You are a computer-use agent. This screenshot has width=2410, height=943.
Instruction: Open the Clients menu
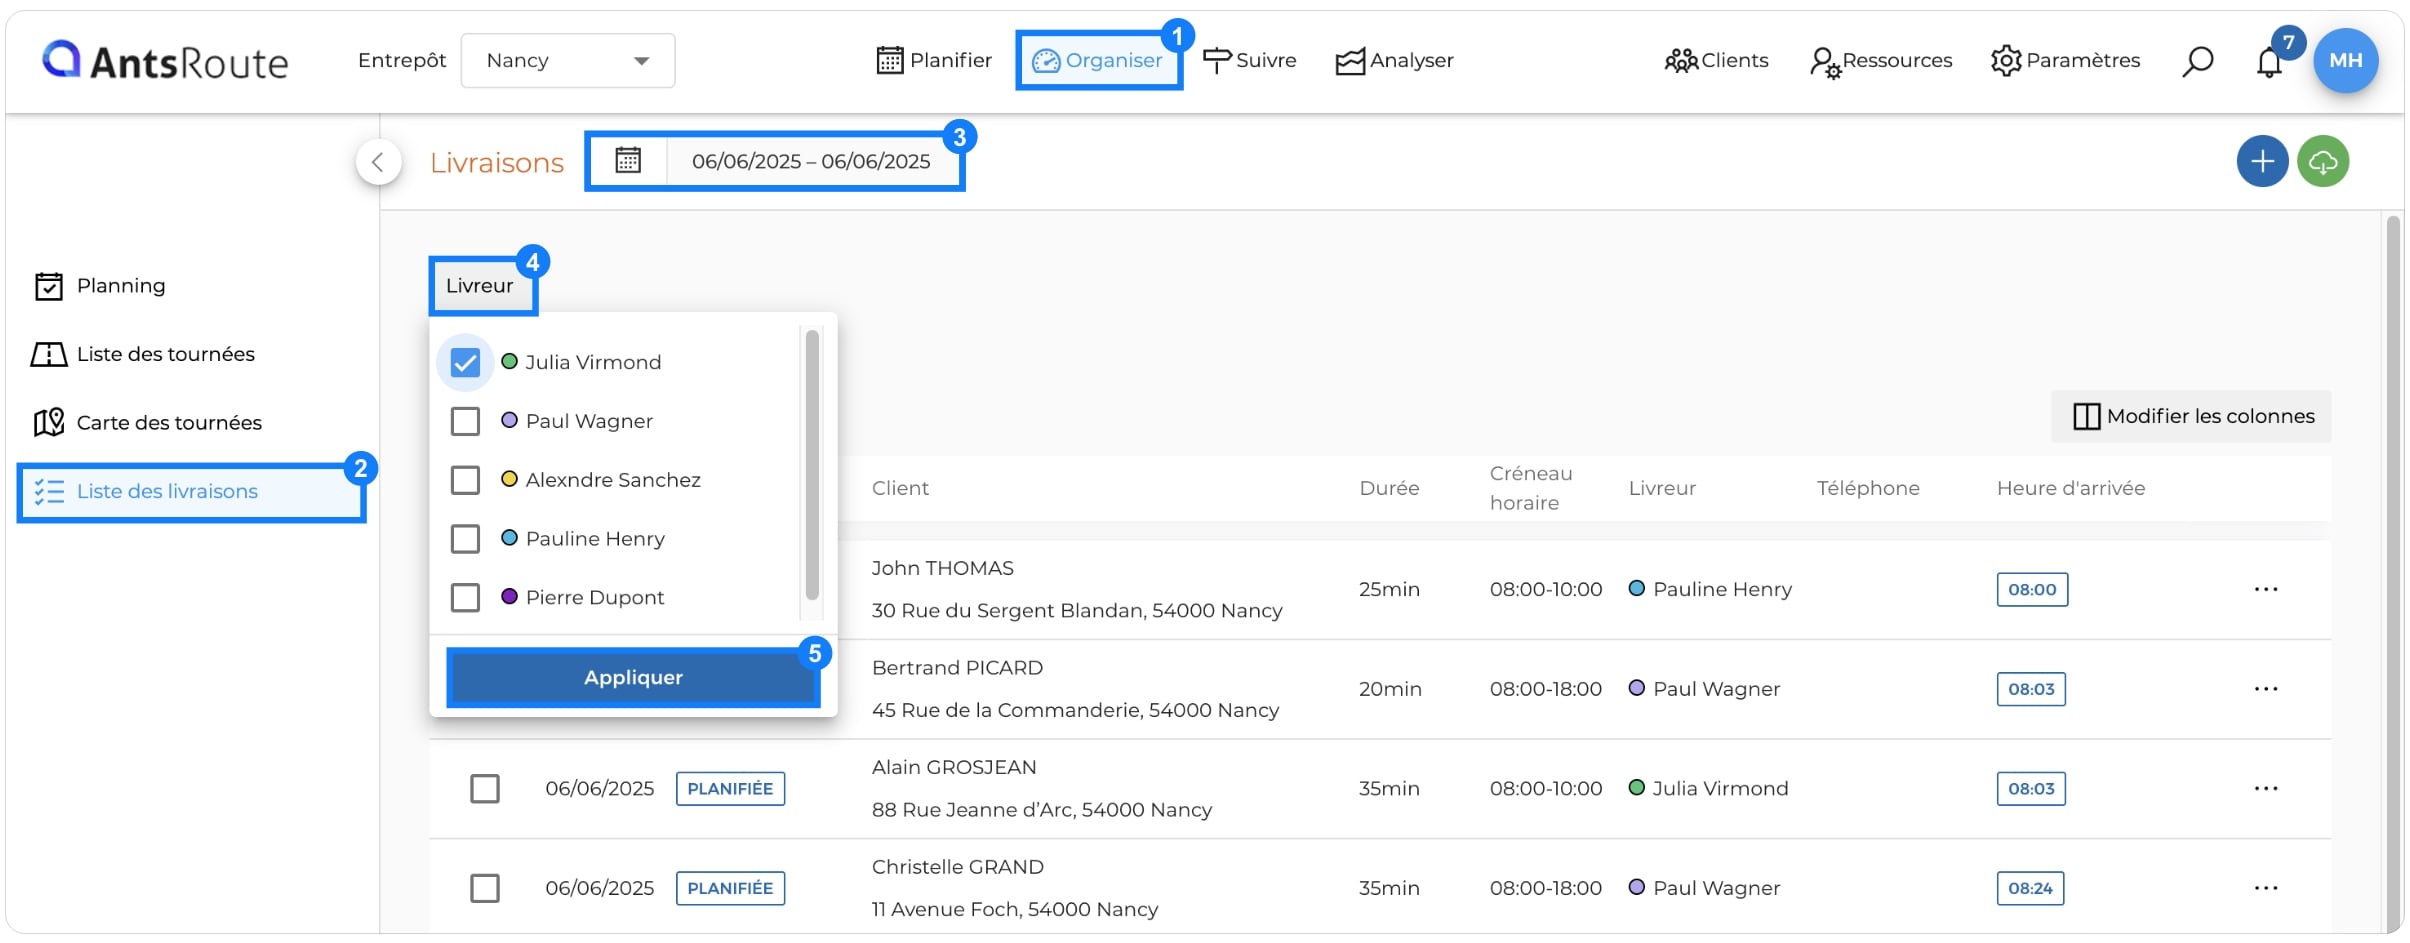tap(1716, 60)
